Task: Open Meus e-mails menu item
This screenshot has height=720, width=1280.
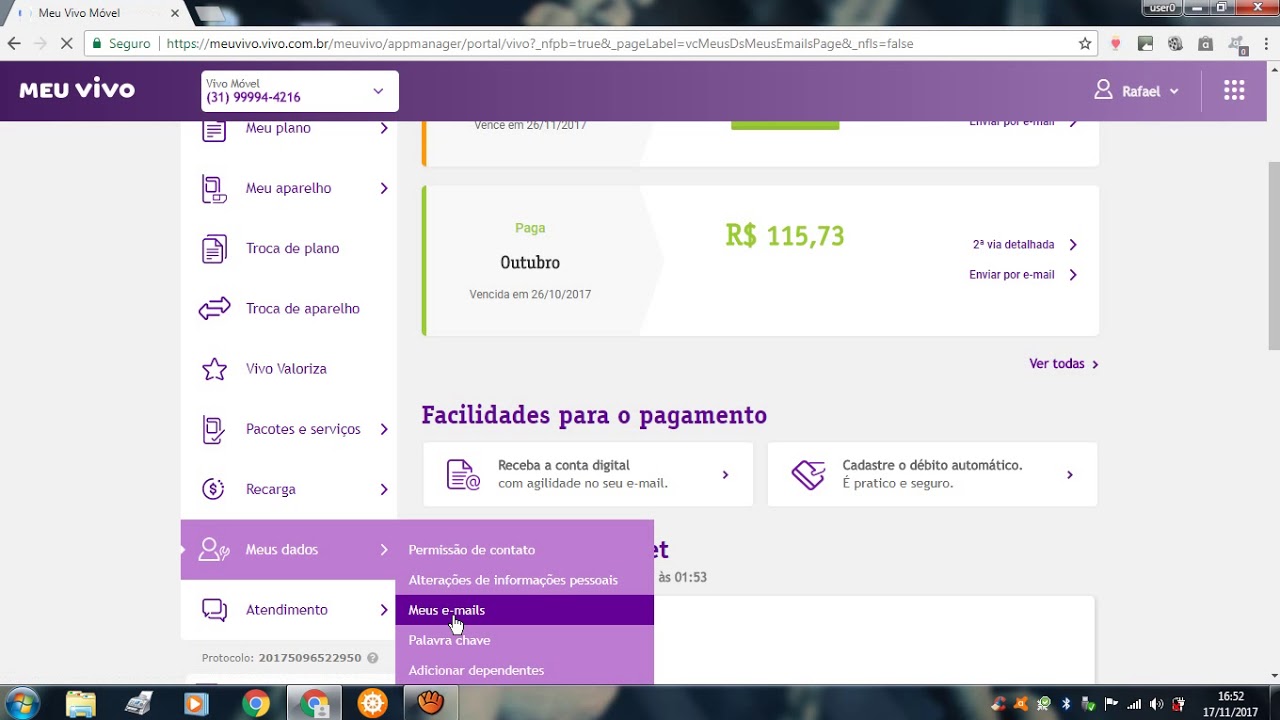Action: 524,610
